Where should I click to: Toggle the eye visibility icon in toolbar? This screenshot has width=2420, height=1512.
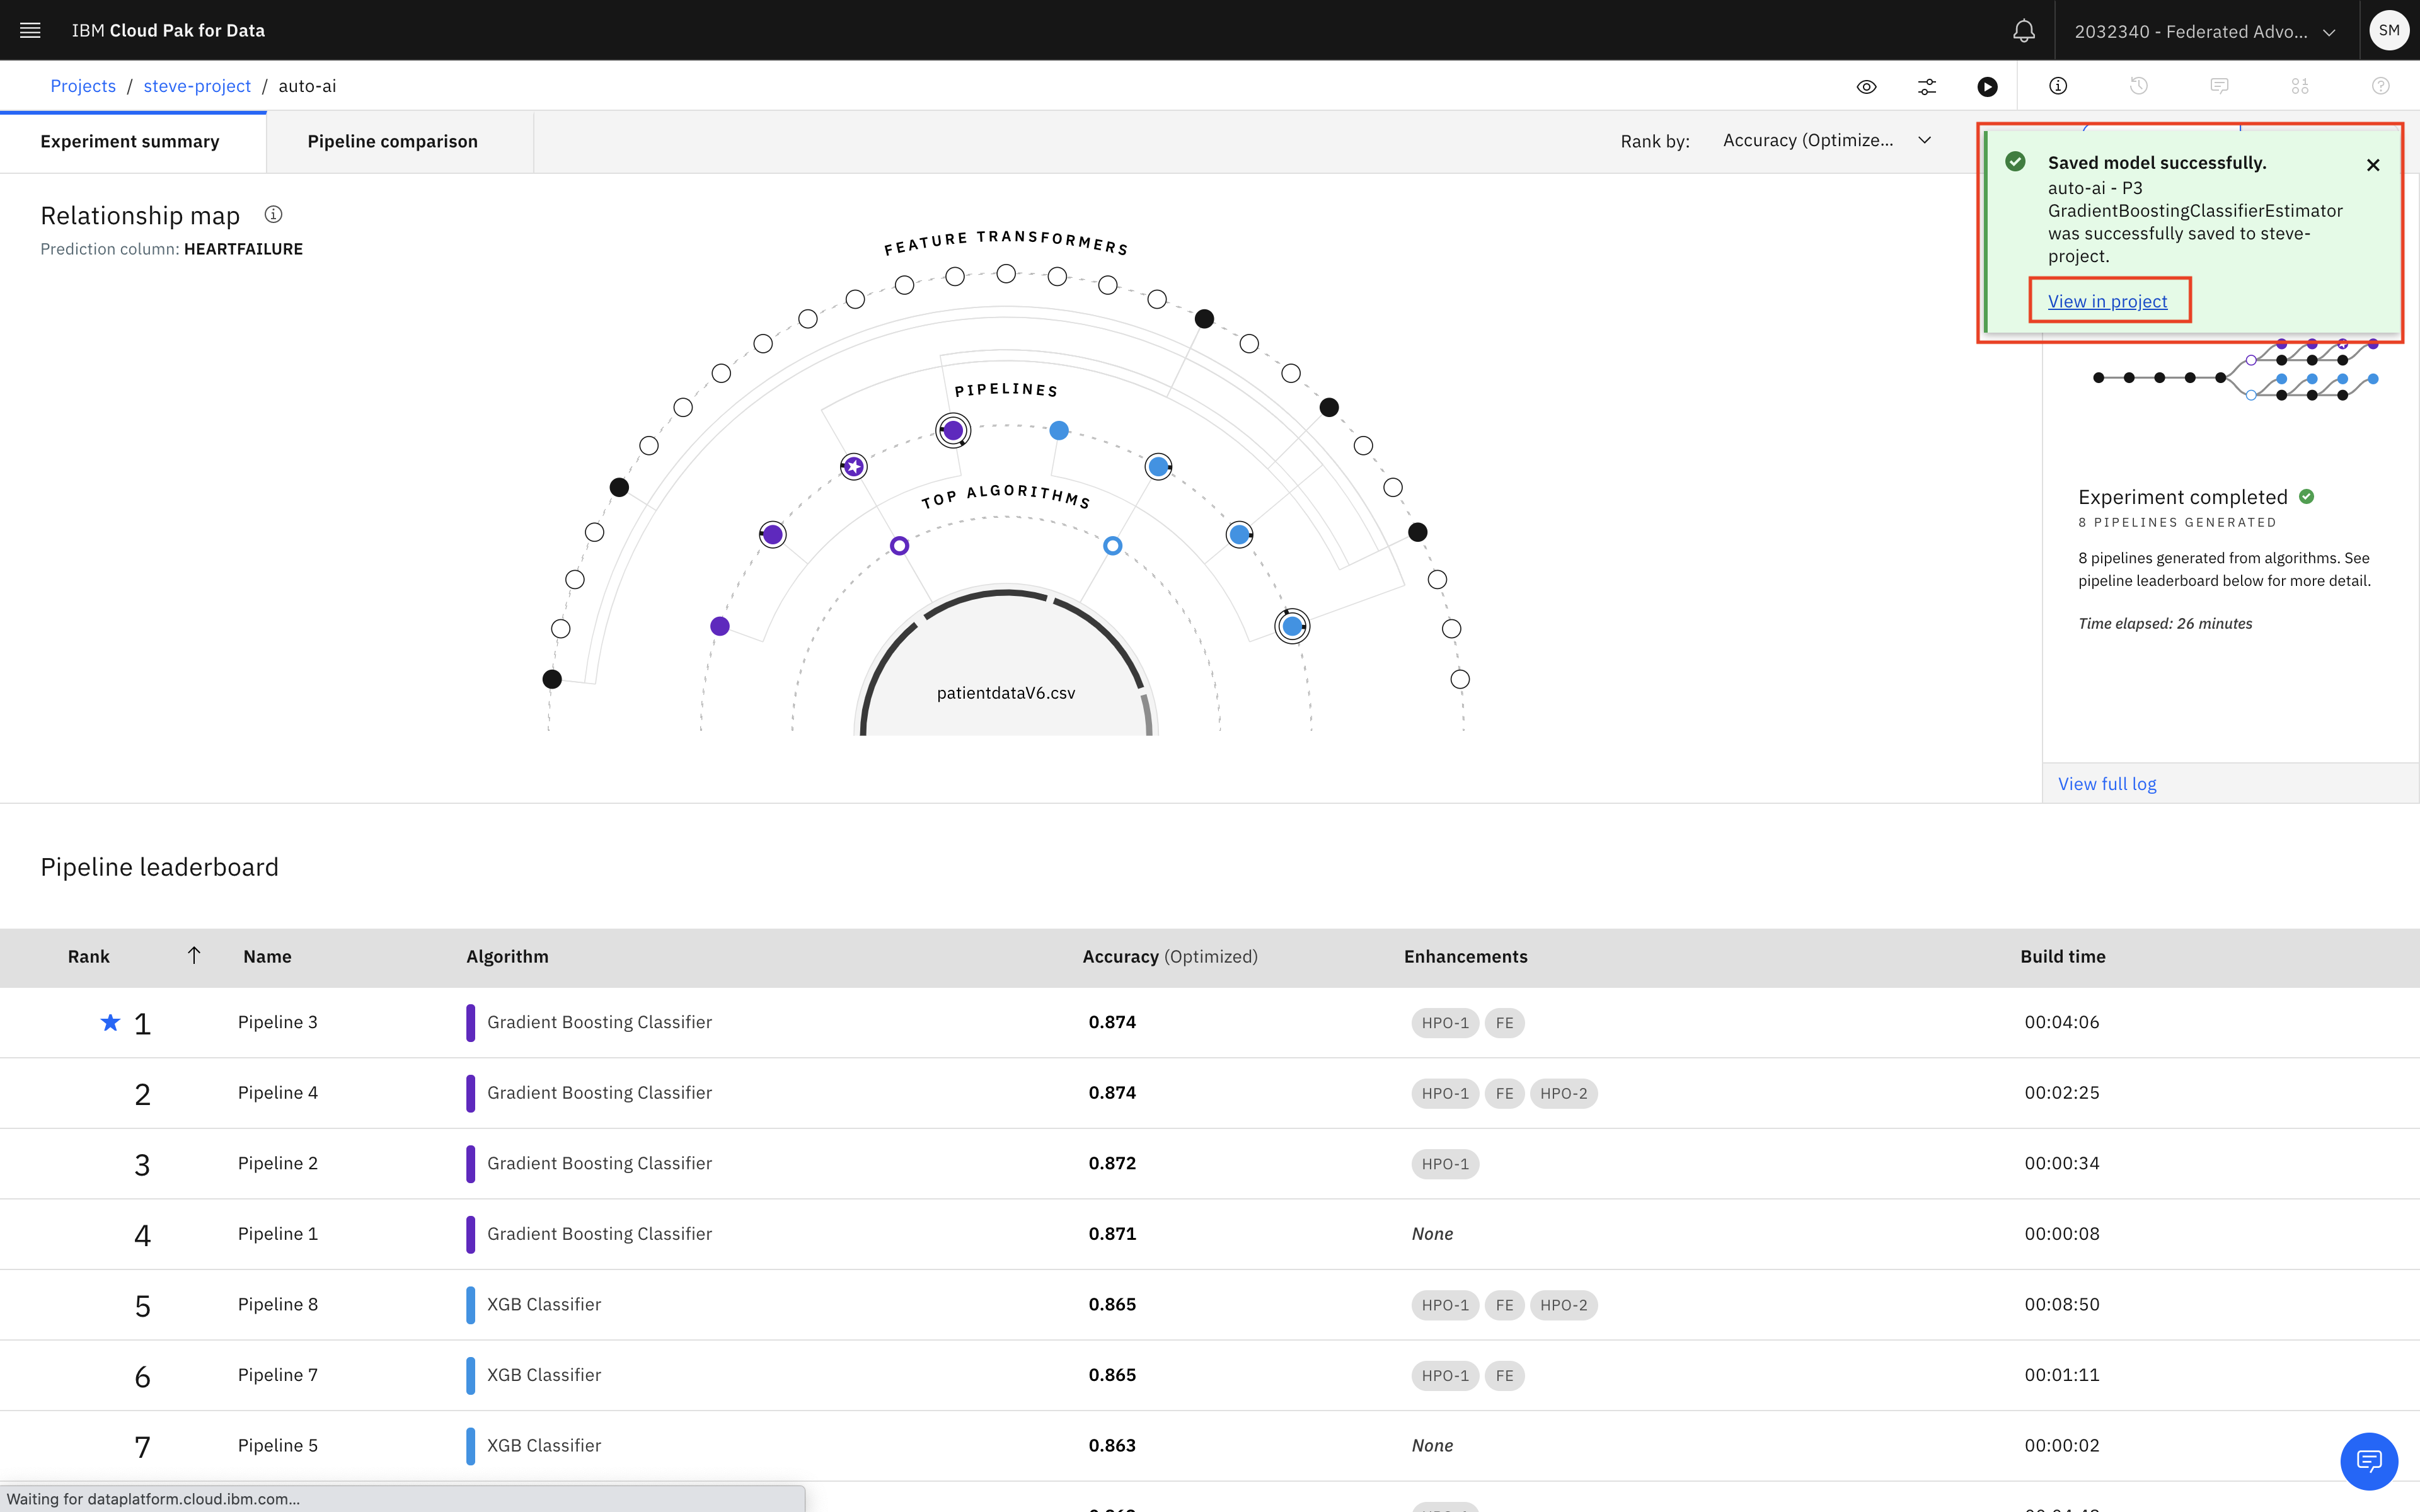pos(1866,86)
